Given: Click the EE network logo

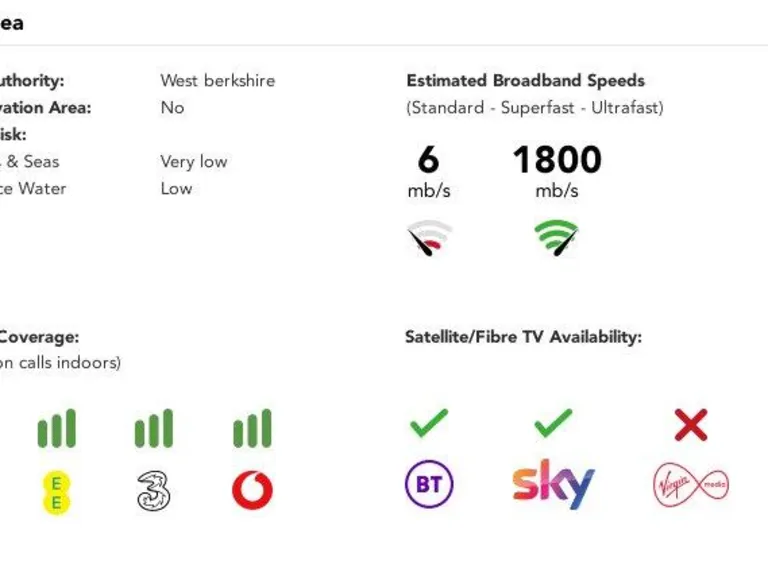Looking at the screenshot, I should pyautogui.click(x=57, y=490).
